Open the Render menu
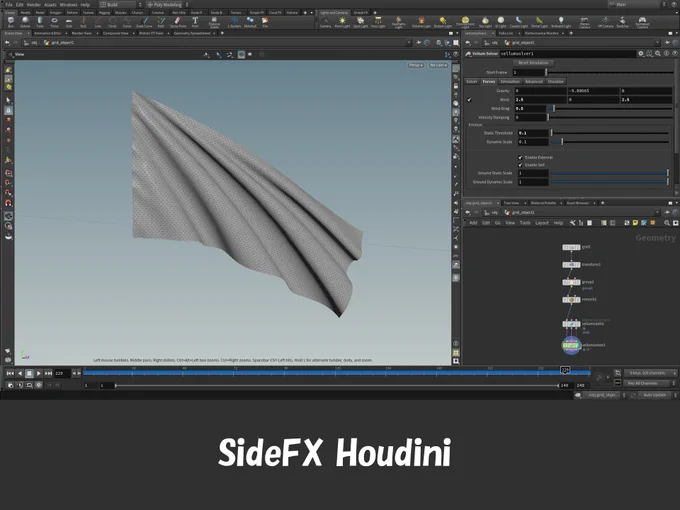Screen dimensions: 680x510 tap(33, 5)
